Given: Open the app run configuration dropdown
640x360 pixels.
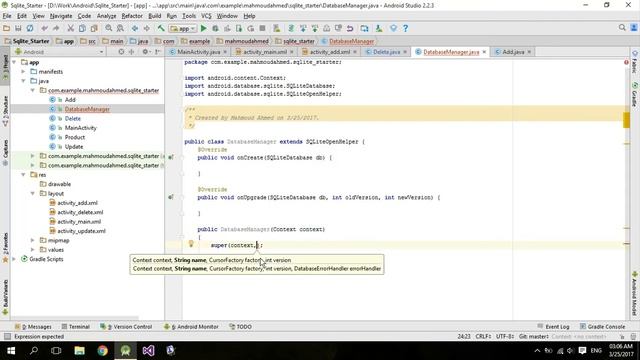Looking at the screenshot, I should (183, 29).
